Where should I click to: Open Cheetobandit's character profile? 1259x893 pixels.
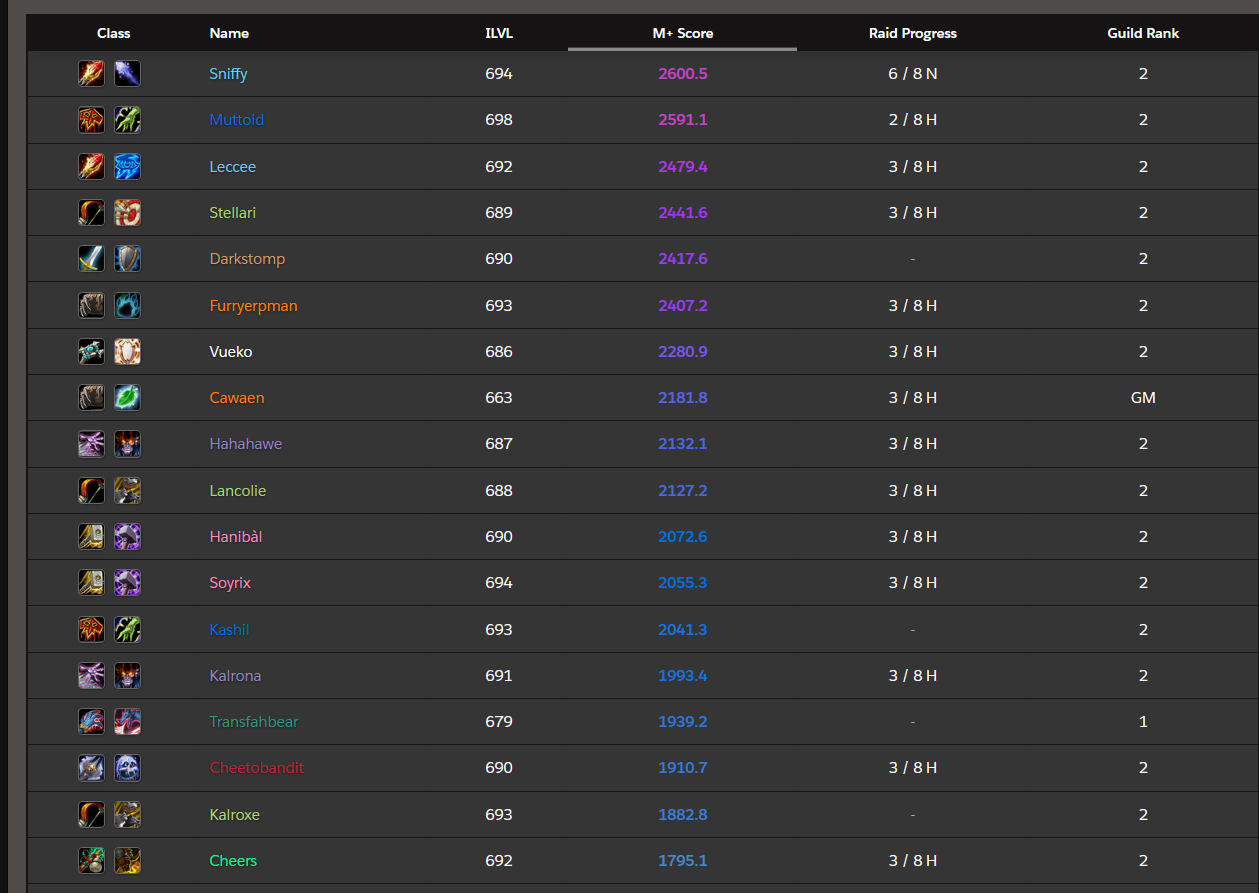pos(257,768)
